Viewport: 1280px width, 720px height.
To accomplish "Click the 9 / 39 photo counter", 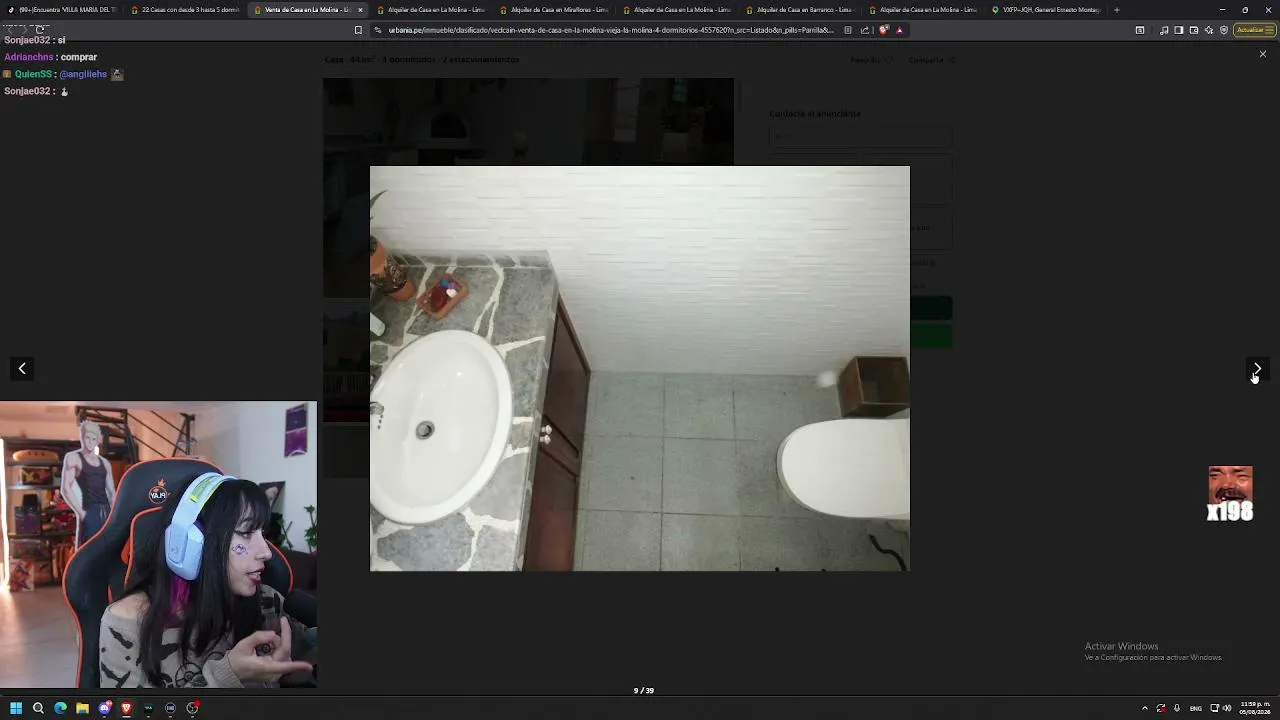I will tap(644, 691).
